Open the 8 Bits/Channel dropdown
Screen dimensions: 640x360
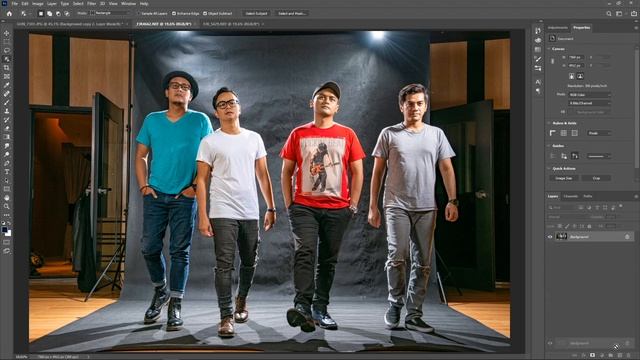point(590,103)
